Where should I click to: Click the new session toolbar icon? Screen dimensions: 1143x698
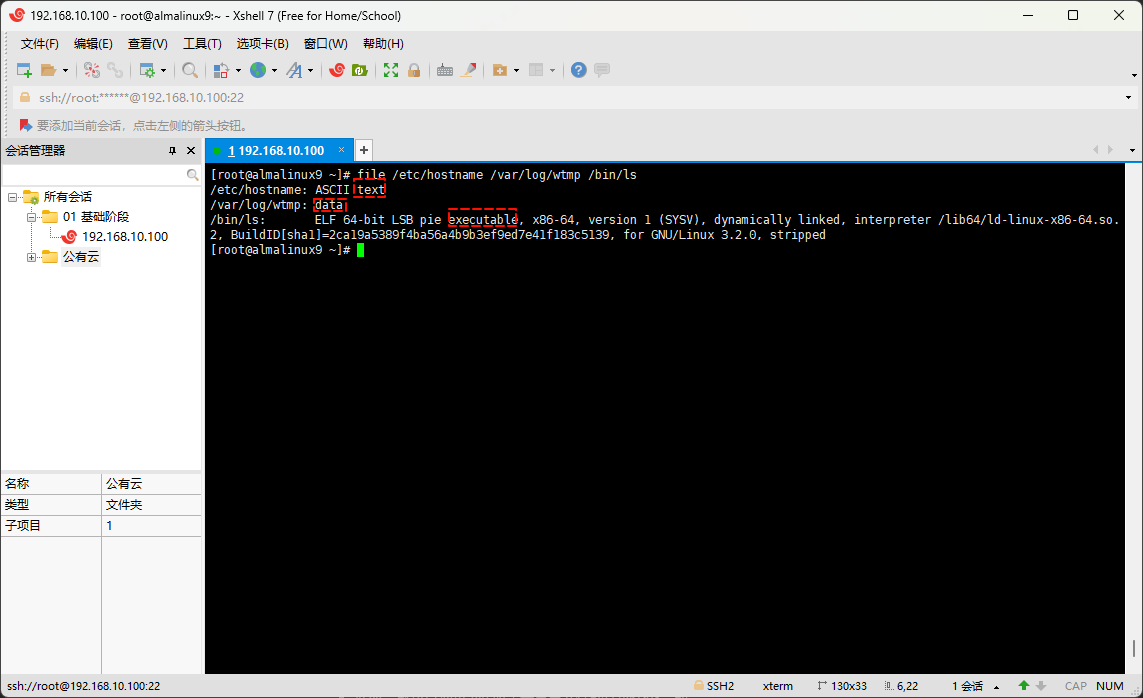click(x=24, y=70)
